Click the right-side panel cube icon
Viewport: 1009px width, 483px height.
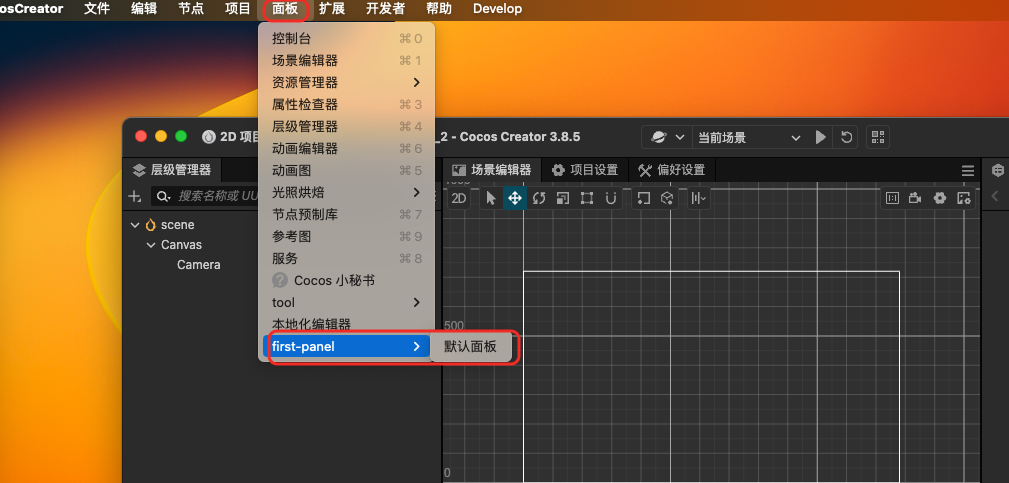[997, 170]
